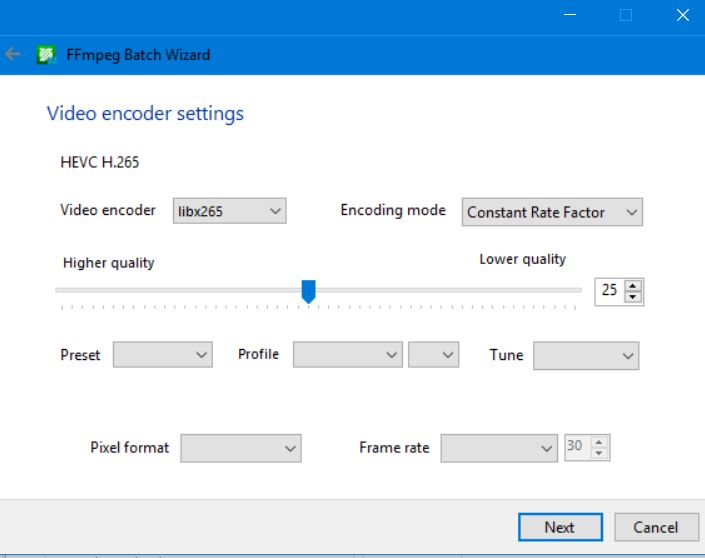Click the back arrow in wizard header
This screenshot has width=705, height=558.
click(13, 54)
